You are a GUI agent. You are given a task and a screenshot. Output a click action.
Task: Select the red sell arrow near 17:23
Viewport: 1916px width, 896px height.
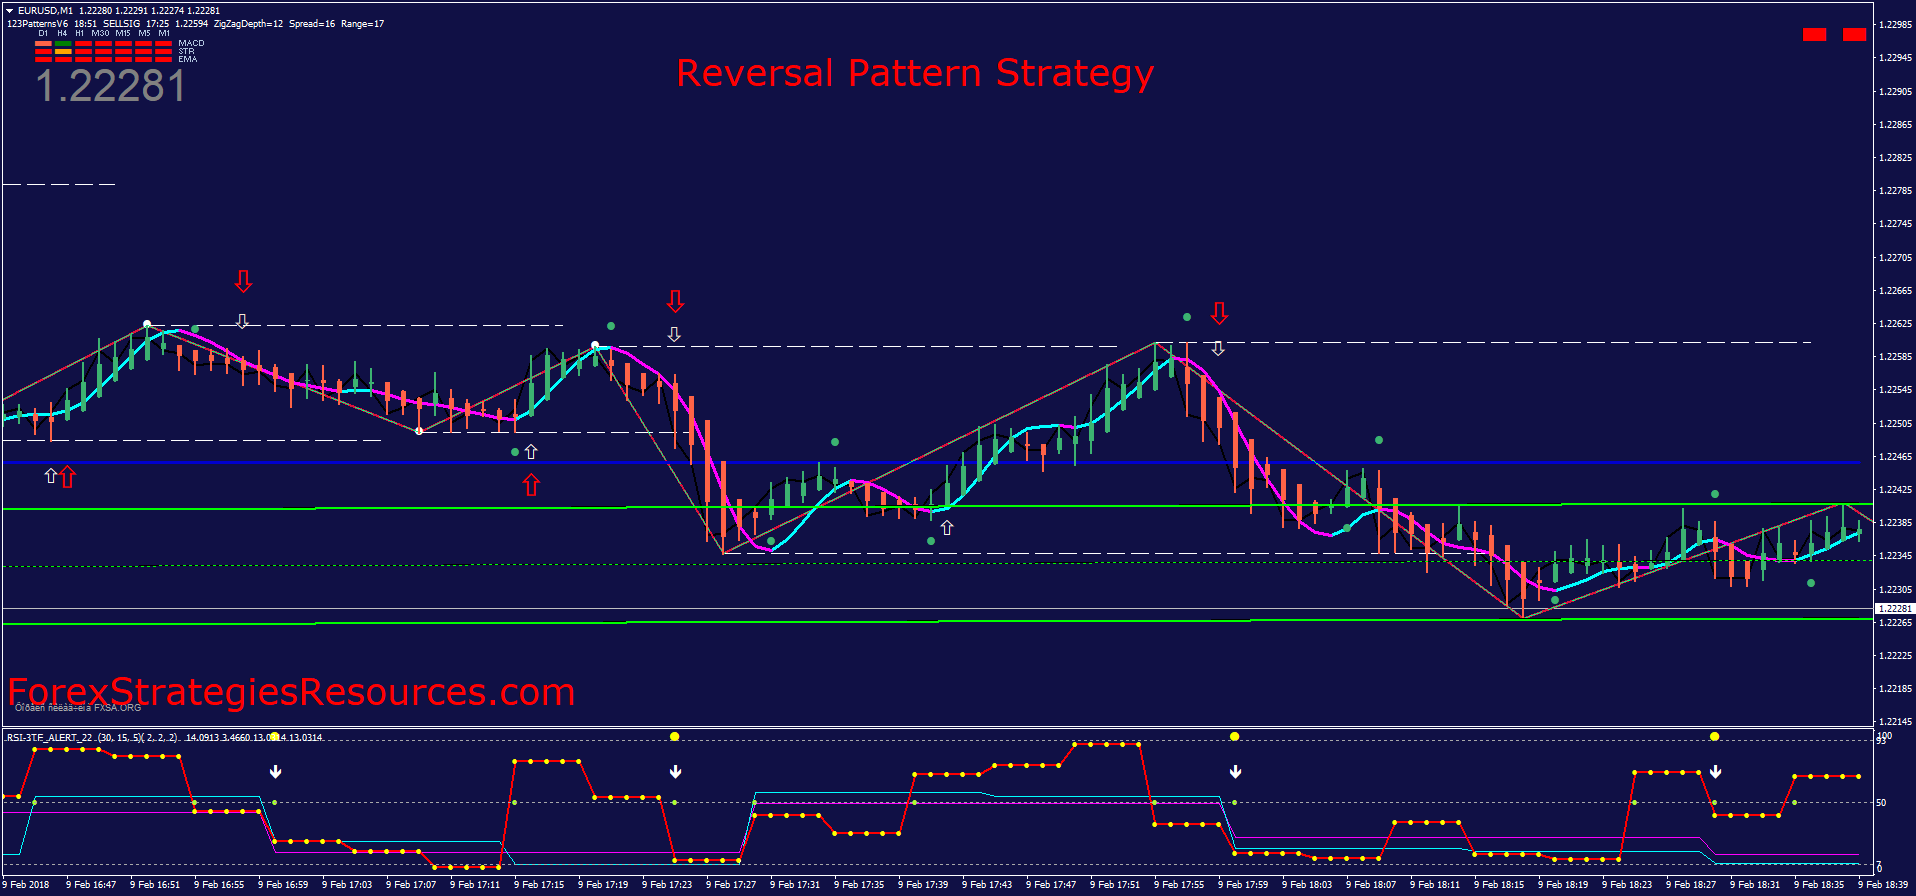pos(675,301)
